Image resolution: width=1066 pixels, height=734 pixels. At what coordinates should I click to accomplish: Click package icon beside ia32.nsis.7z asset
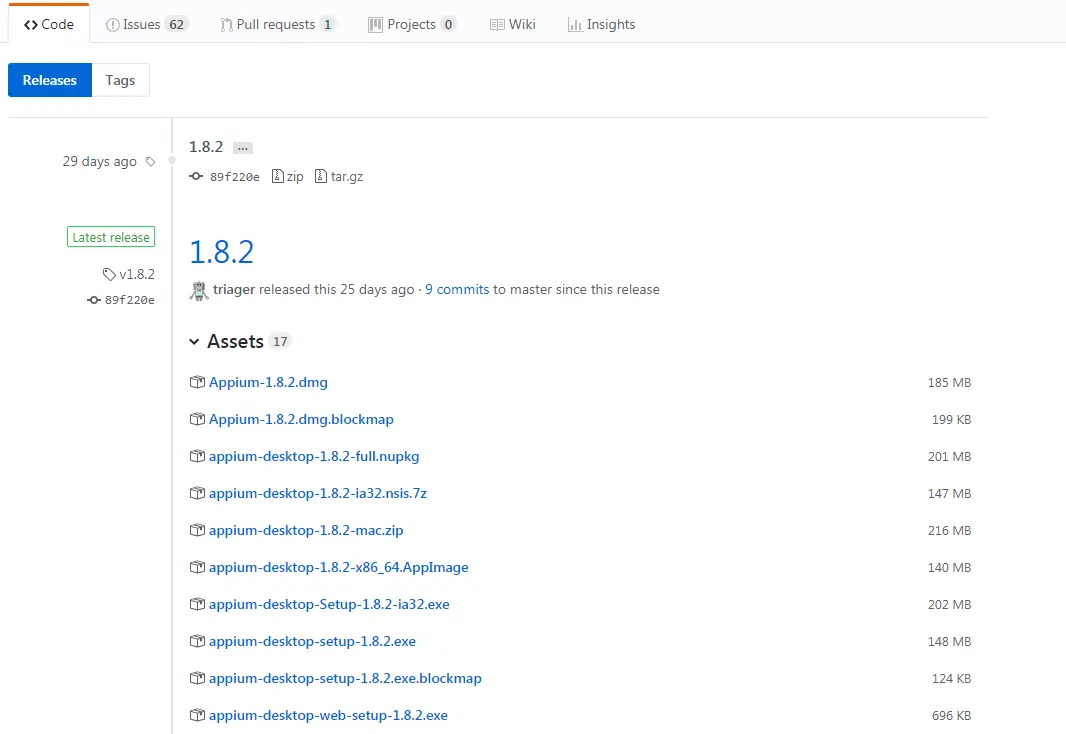click(197, 493)
